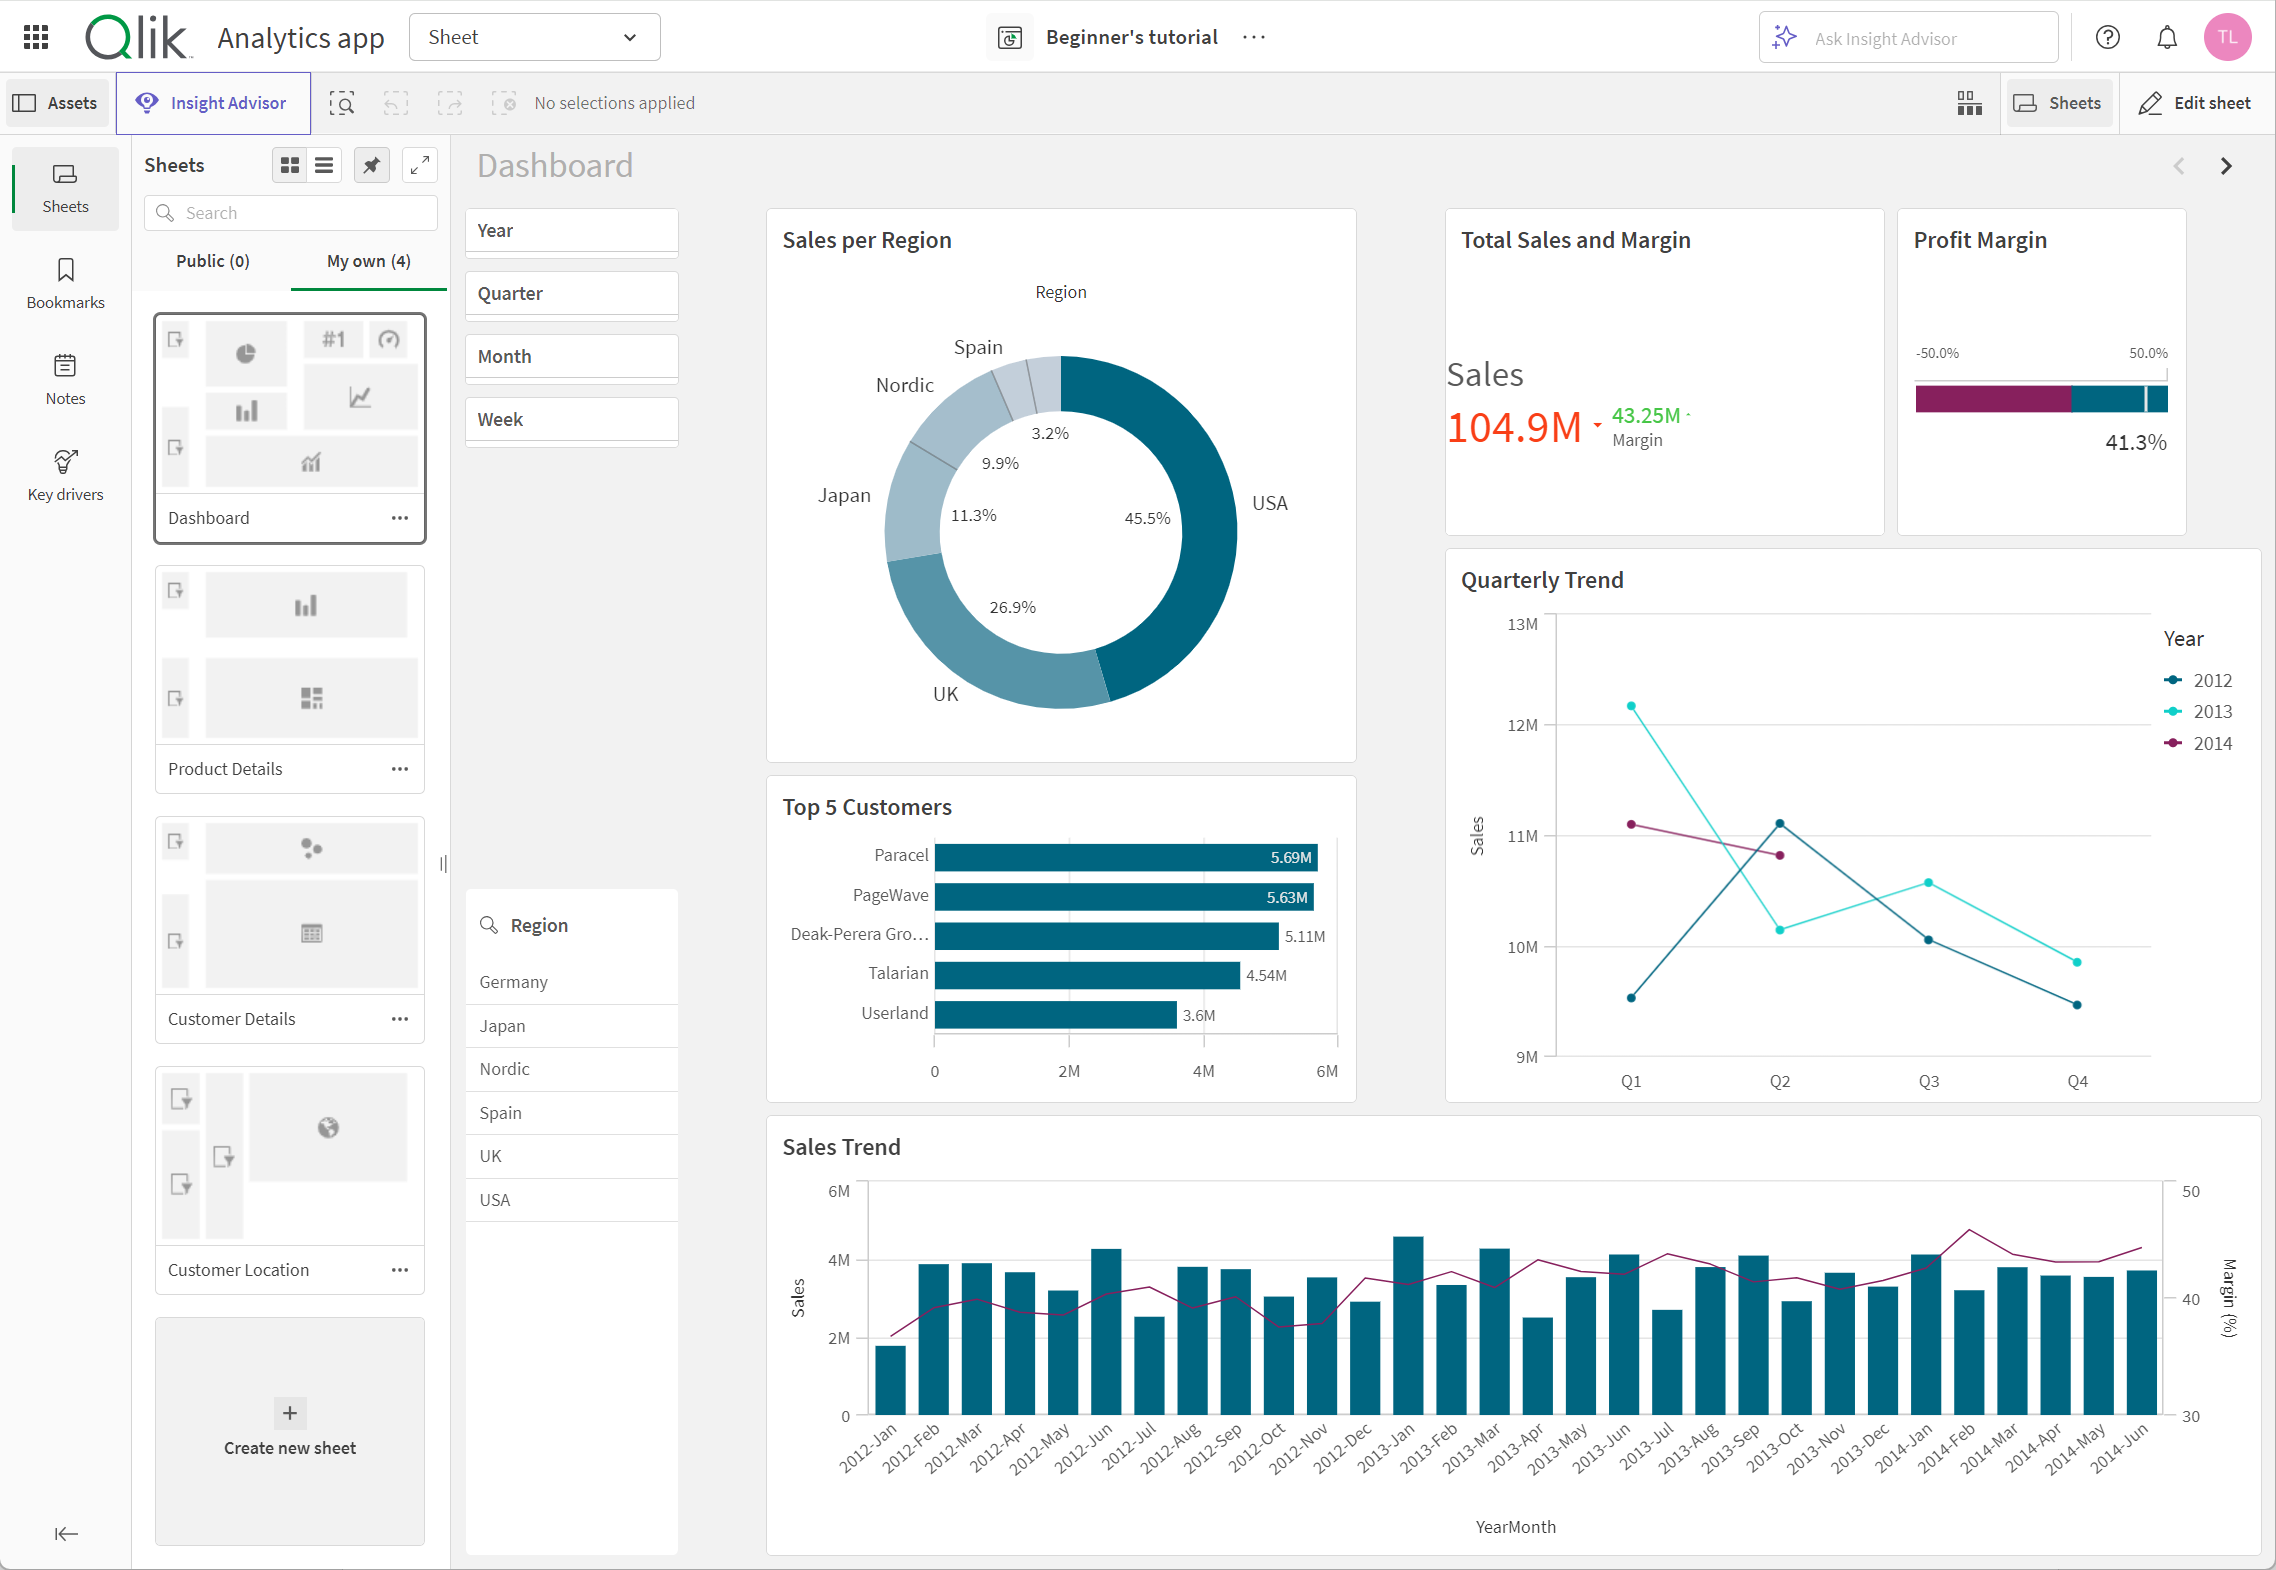Switch to list view for sheets
The height and width of the screenshot is (1570, 2276).
tap(325, 166)
